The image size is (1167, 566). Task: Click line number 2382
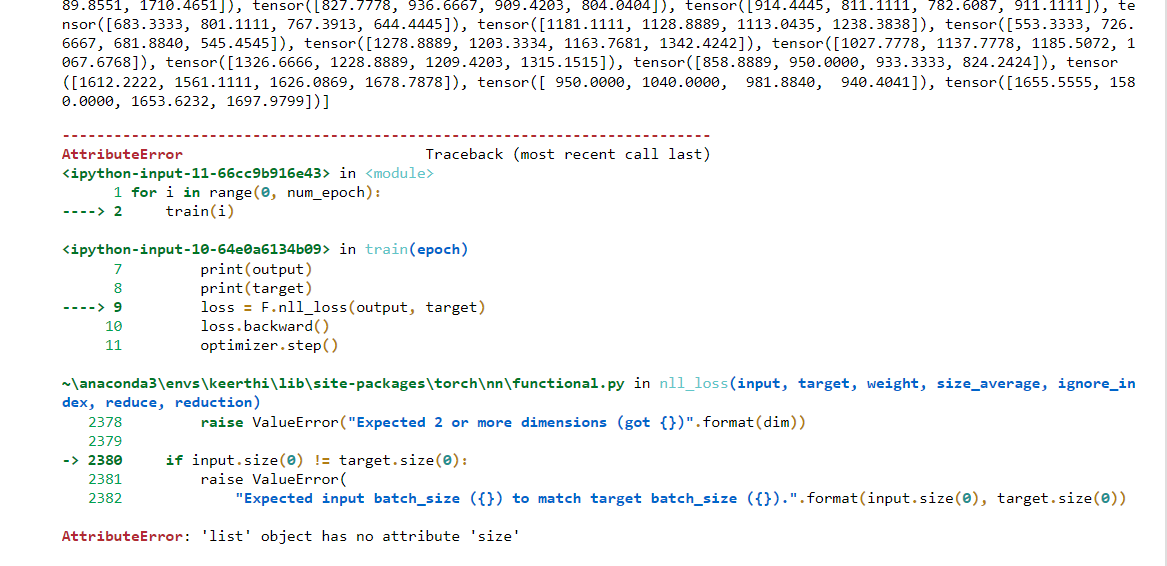105,498
